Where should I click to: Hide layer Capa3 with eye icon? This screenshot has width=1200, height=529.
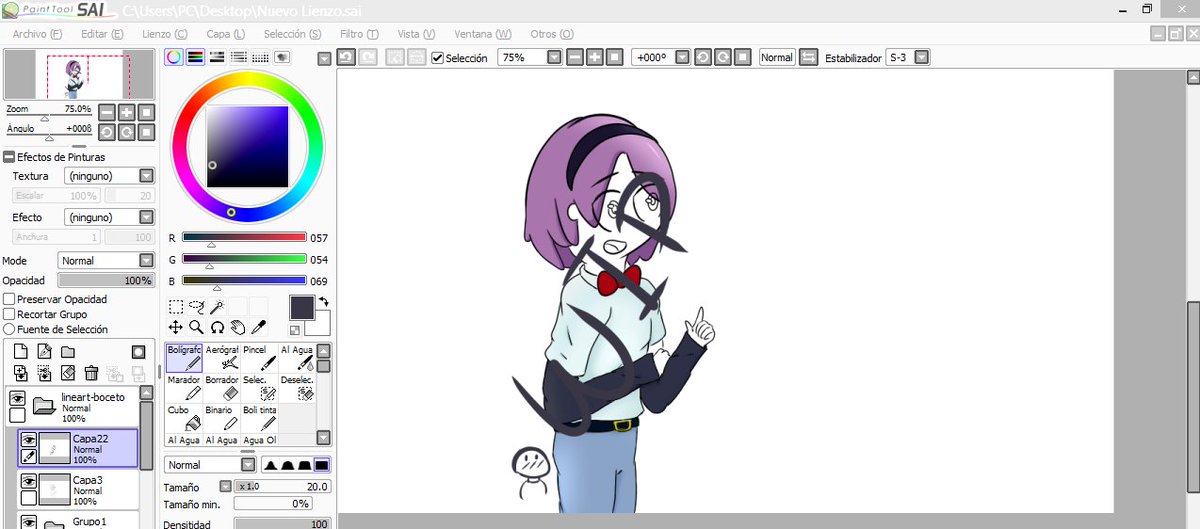pos(29,480)
